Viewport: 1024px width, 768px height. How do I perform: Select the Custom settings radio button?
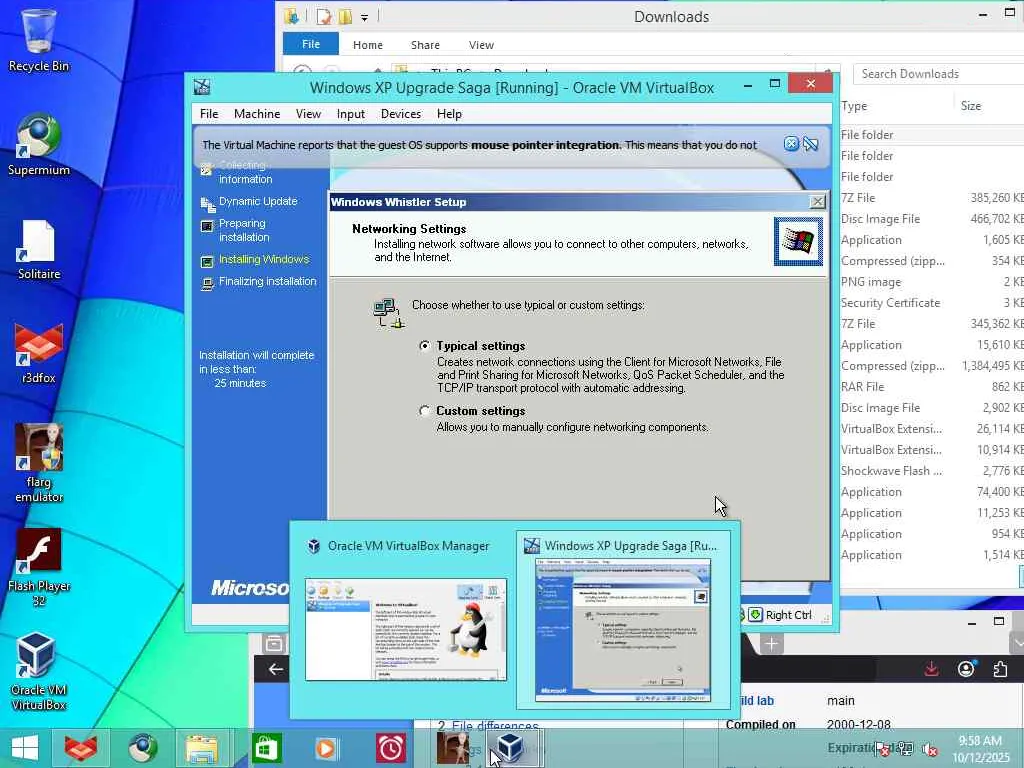(x=424, y=411)
